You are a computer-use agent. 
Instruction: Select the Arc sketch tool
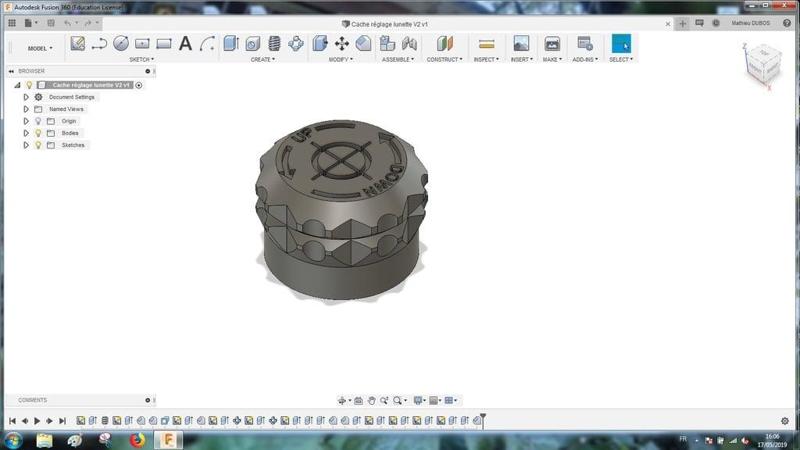207,44
